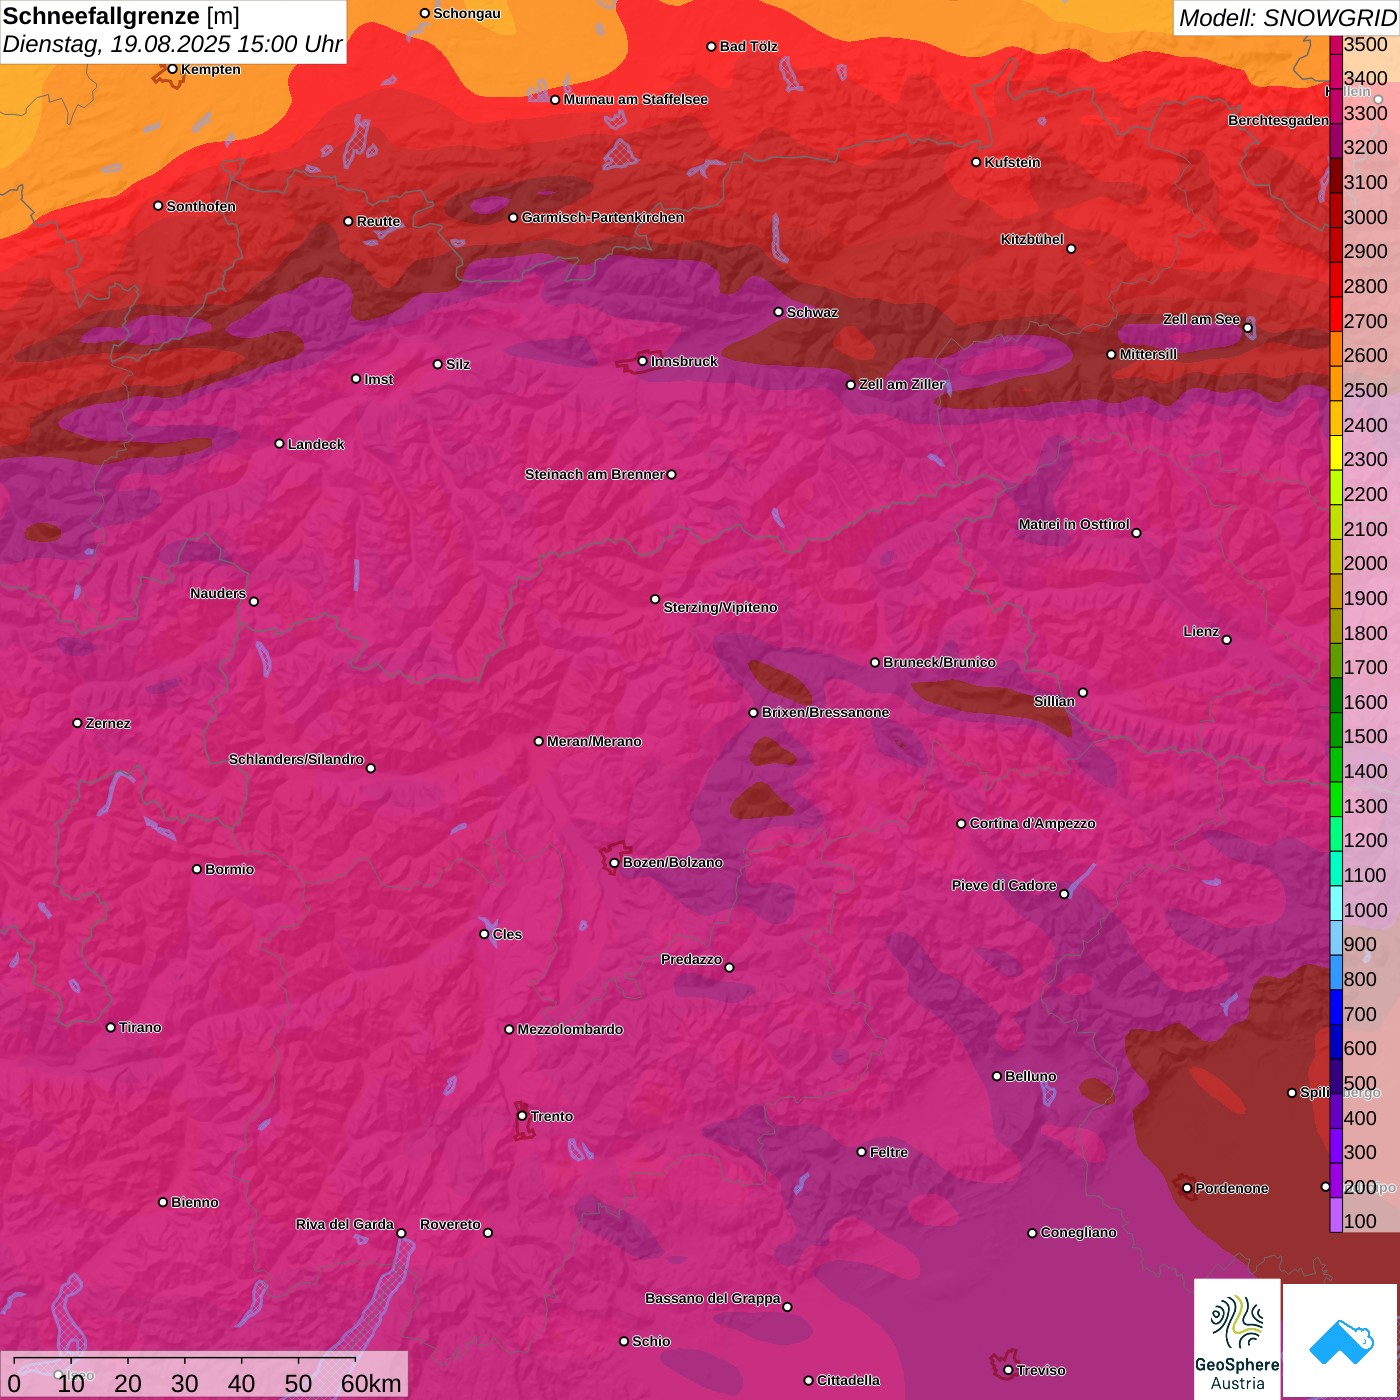This screenshot has height=1400, width=1400.
Task: Click the date text Dienstag, 19.08.2025 15:00 Uhr
Action: [172, 45]
